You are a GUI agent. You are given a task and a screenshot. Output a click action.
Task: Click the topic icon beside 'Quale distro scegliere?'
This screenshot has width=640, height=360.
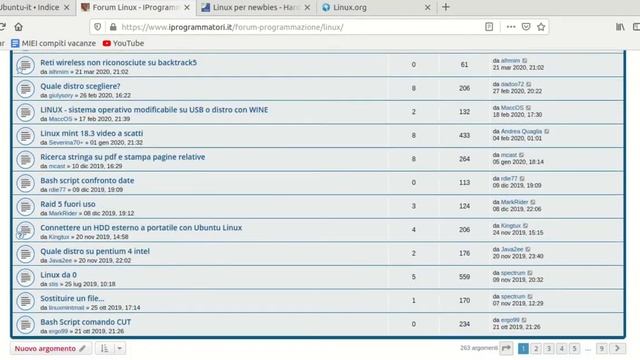tap(25, 89)
